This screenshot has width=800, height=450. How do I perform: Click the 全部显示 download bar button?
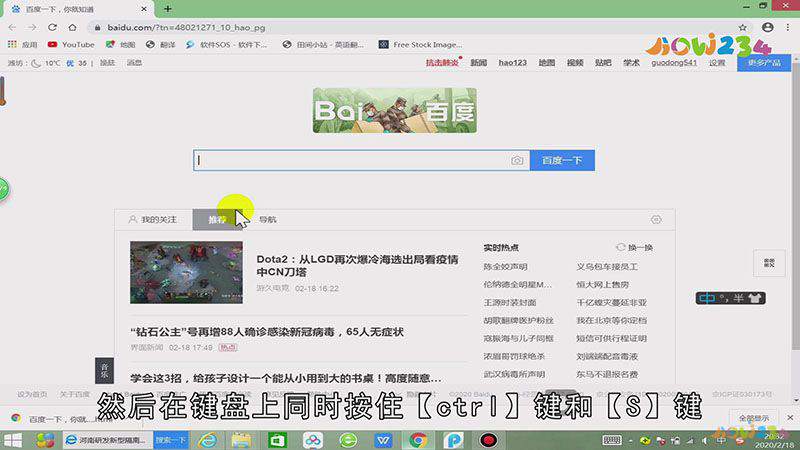coord(754,418)
